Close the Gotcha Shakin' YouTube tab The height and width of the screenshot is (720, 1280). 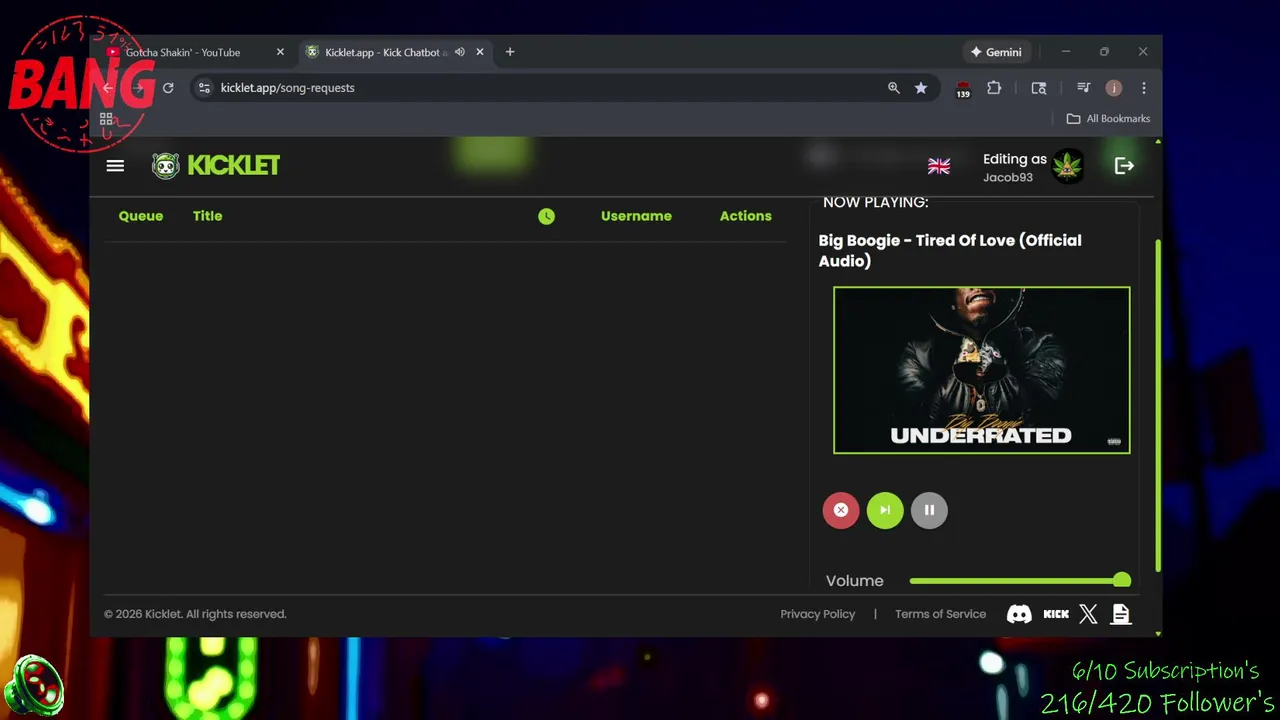coord(280,52)
